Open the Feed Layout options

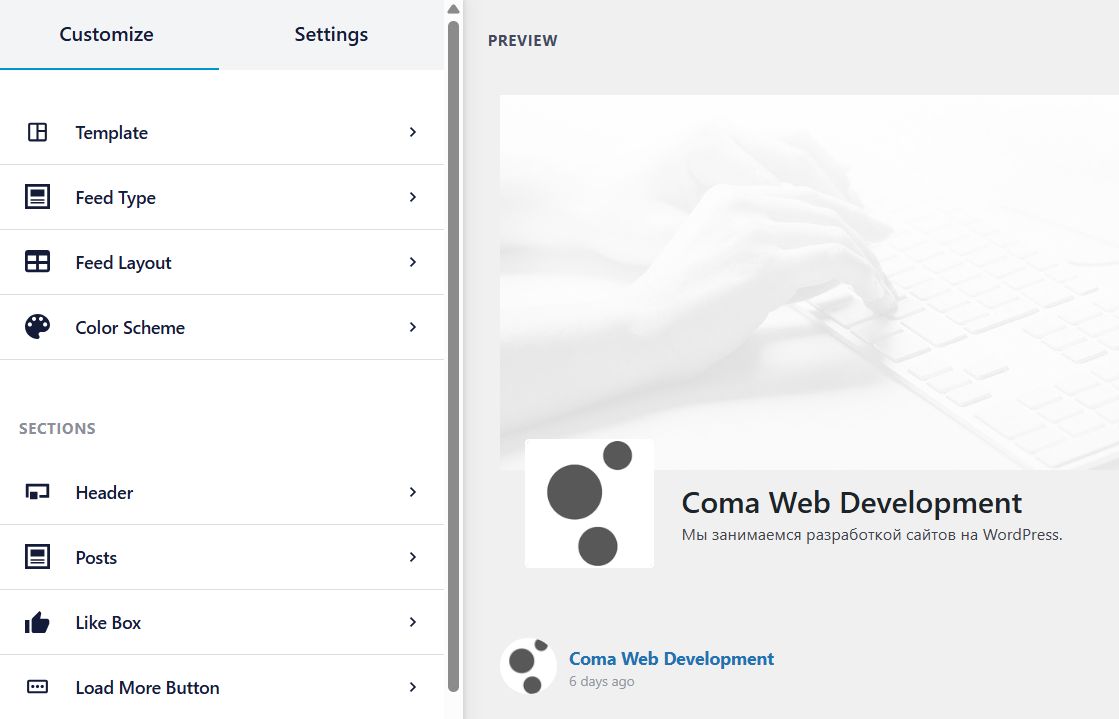(x=412, y=261)
